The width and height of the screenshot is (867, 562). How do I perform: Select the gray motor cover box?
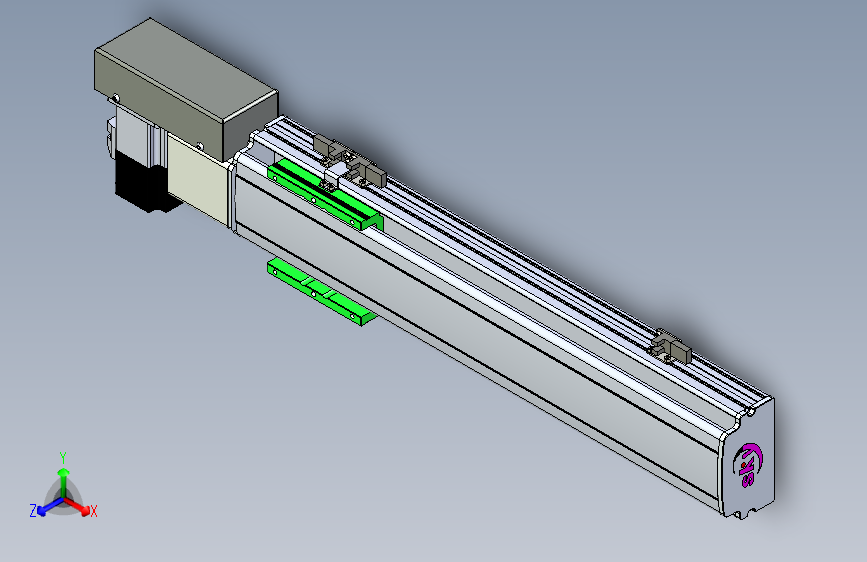point(186,90)
